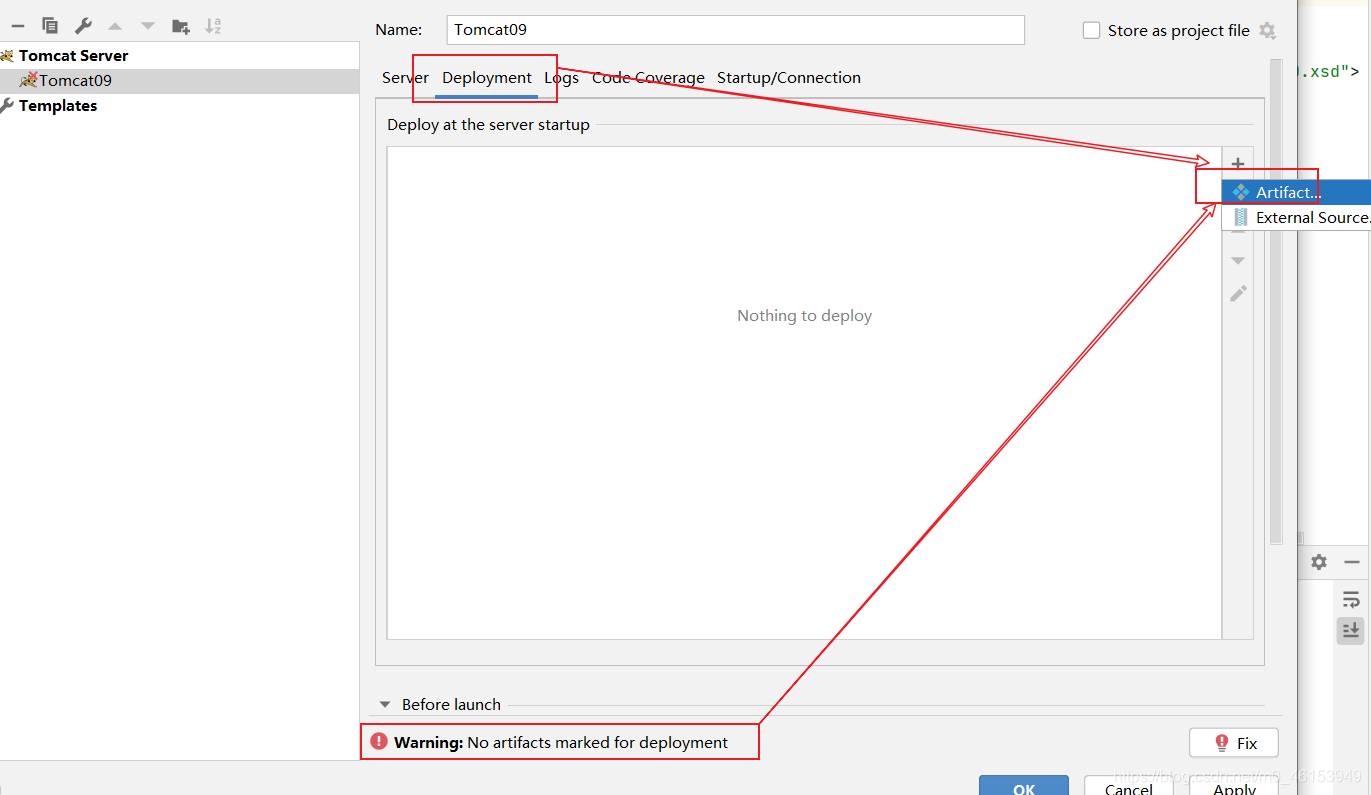
Task: Hide background tool window with minus icon
Action: coord(1352,562)
